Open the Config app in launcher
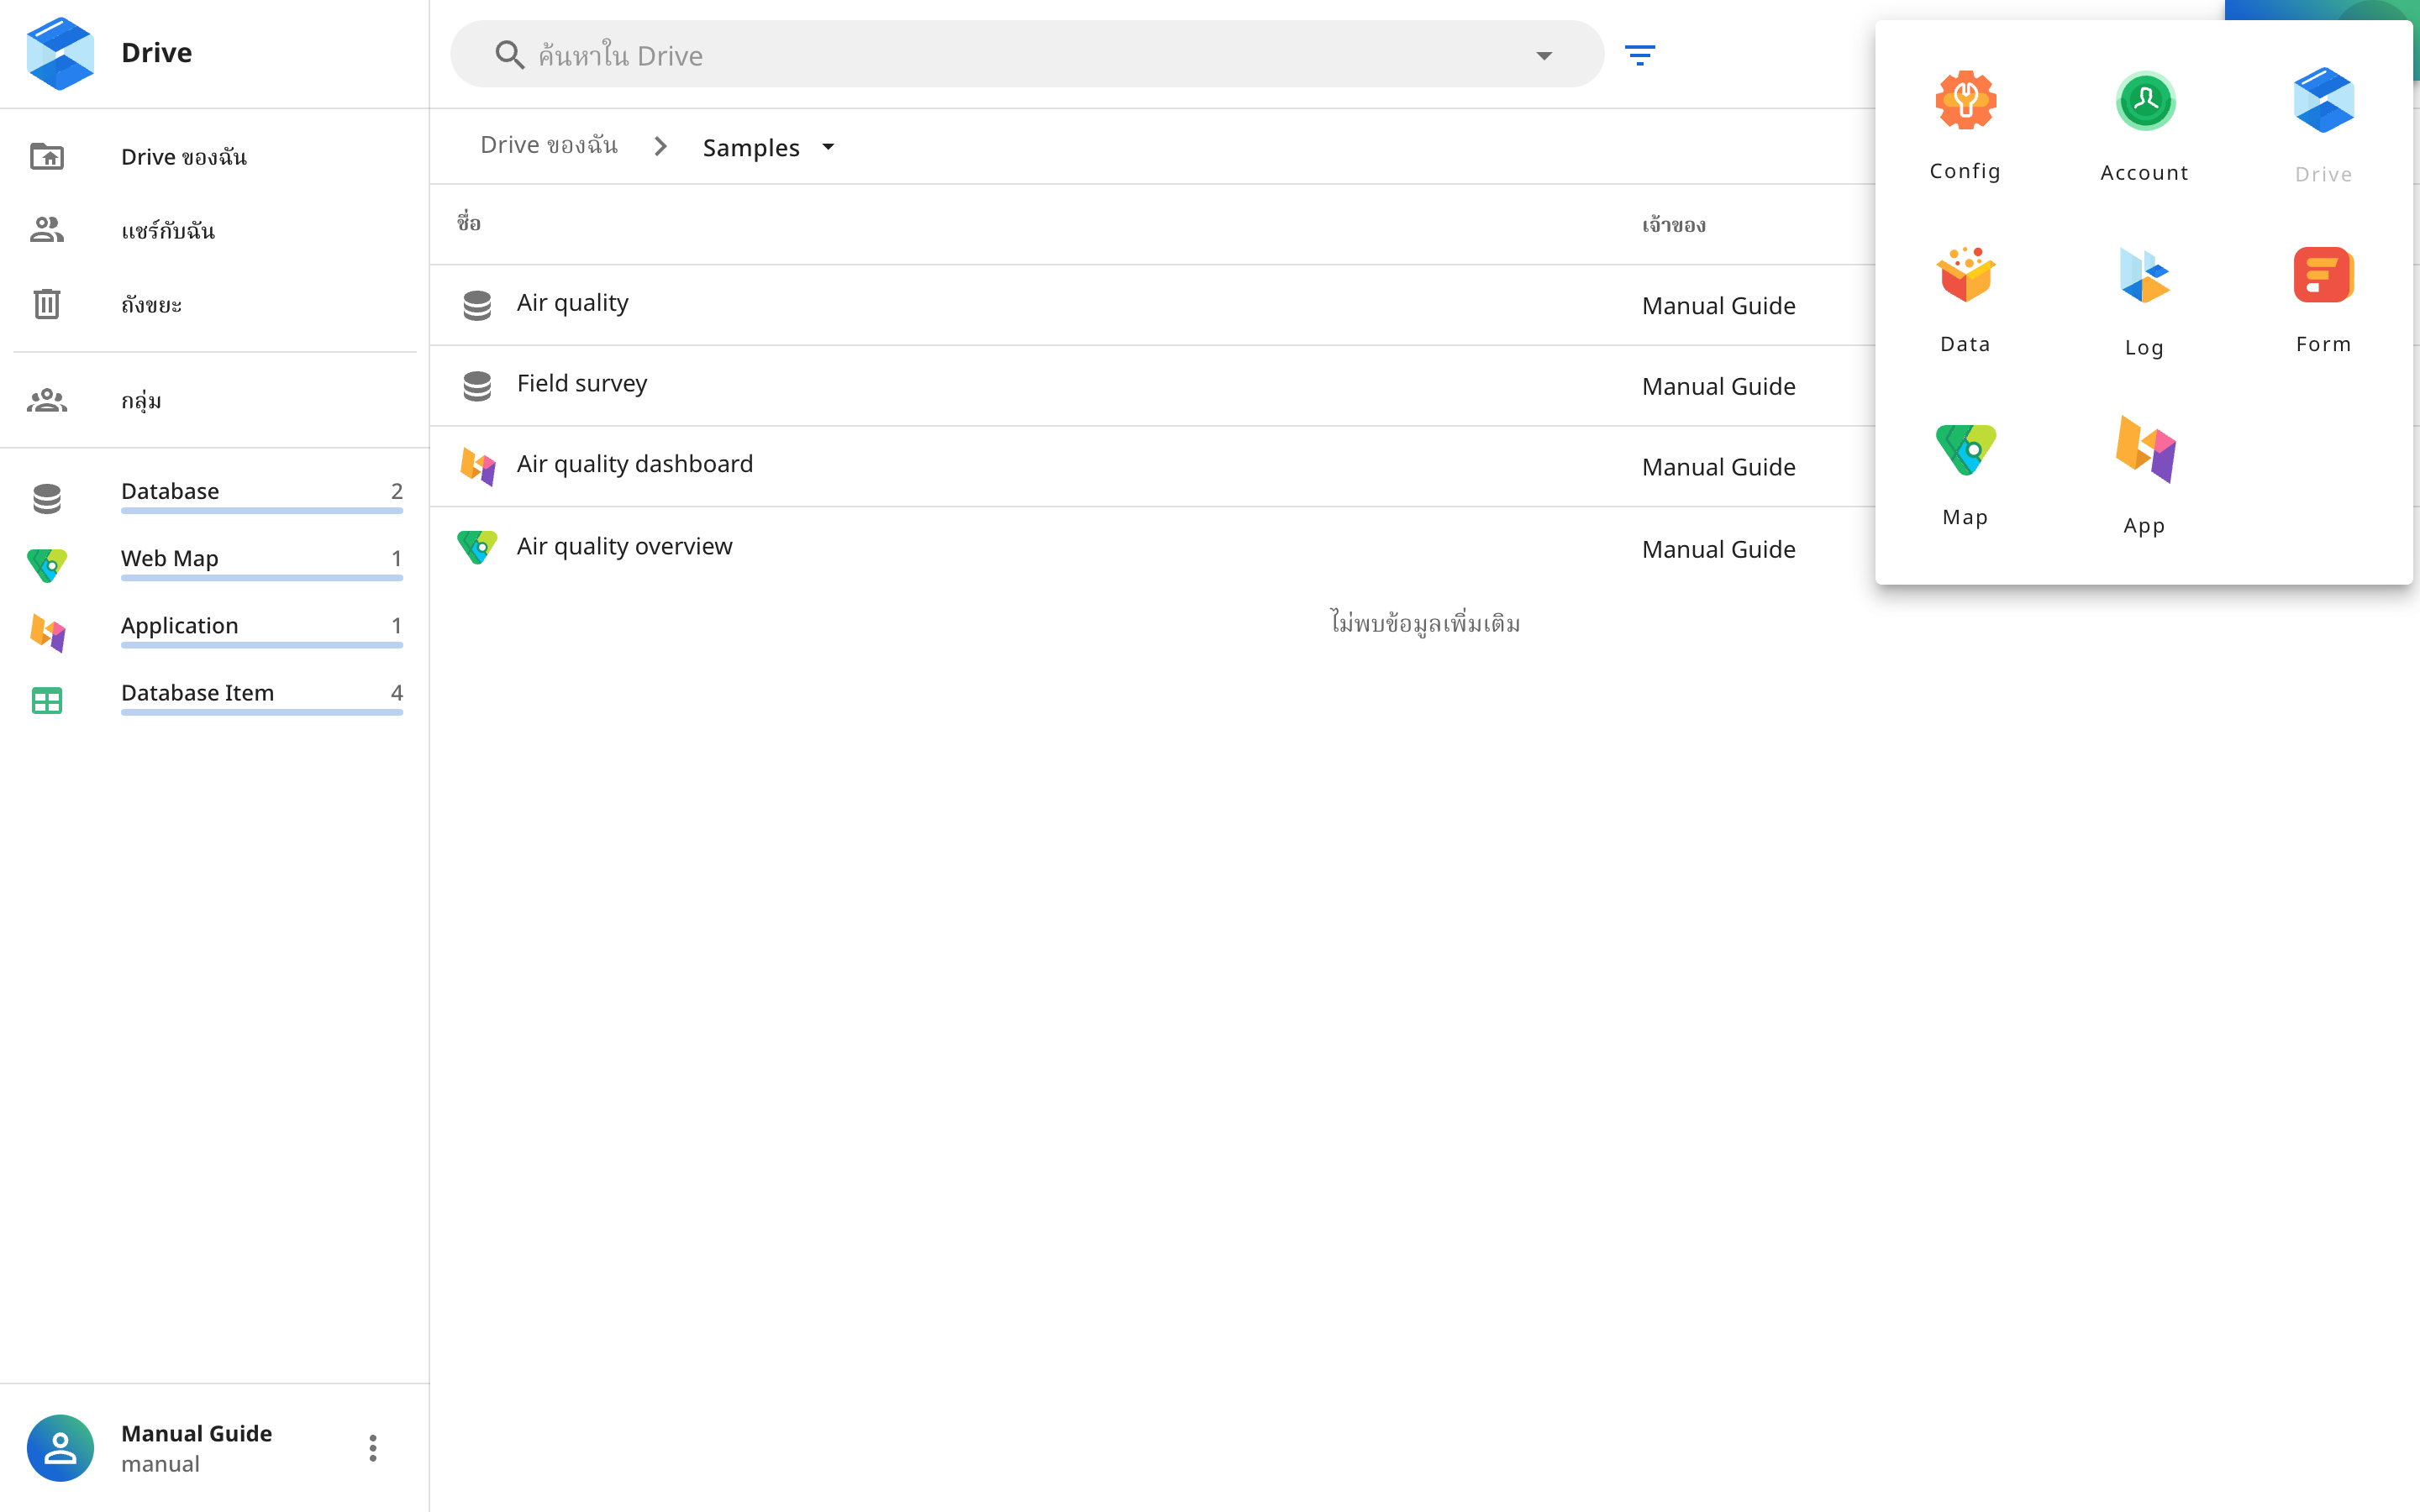2420x1512 pixels. click(1965, 125)
